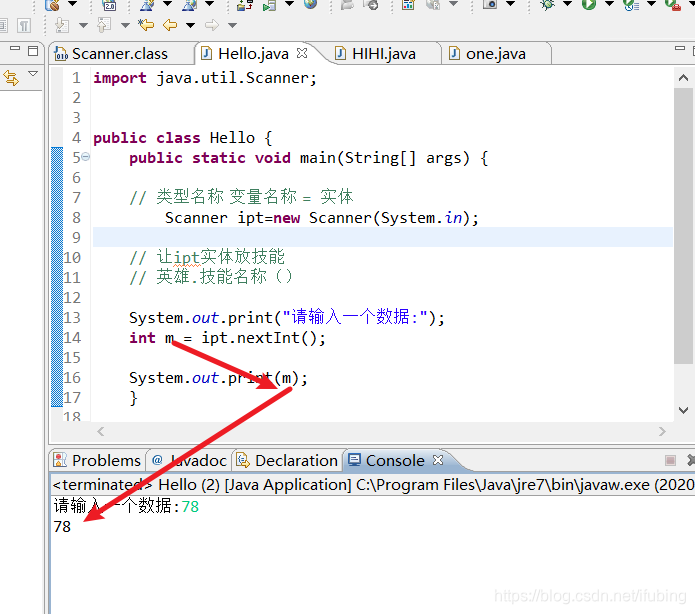Open dropdown next to the server run icon
This screenshot has height=614, width=695.
[289, 4]
